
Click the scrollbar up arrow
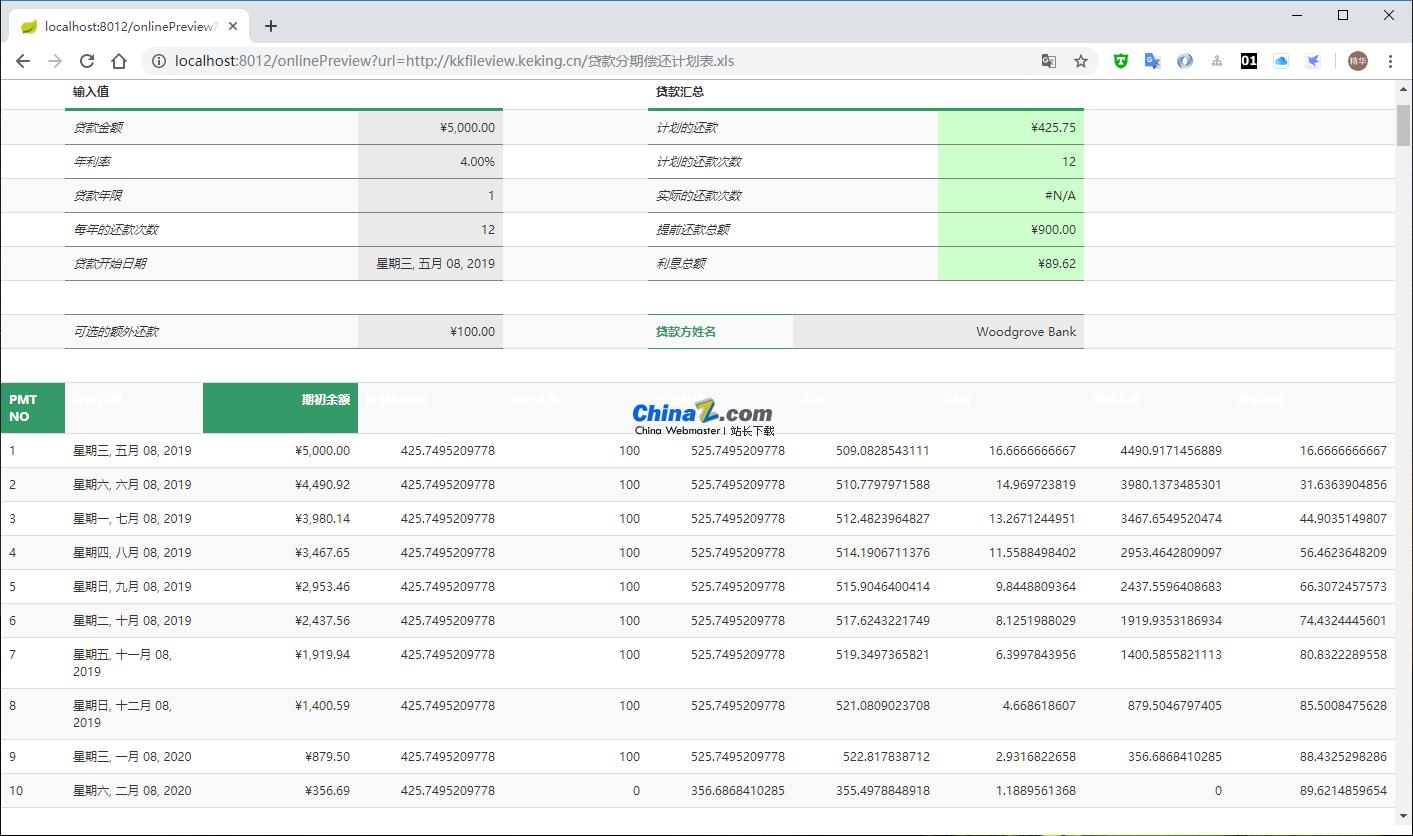[1404, 89]
